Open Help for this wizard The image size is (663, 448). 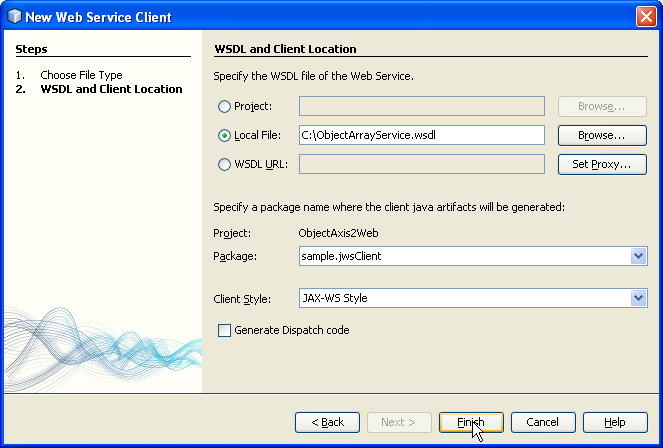click(x=615, y=422)
